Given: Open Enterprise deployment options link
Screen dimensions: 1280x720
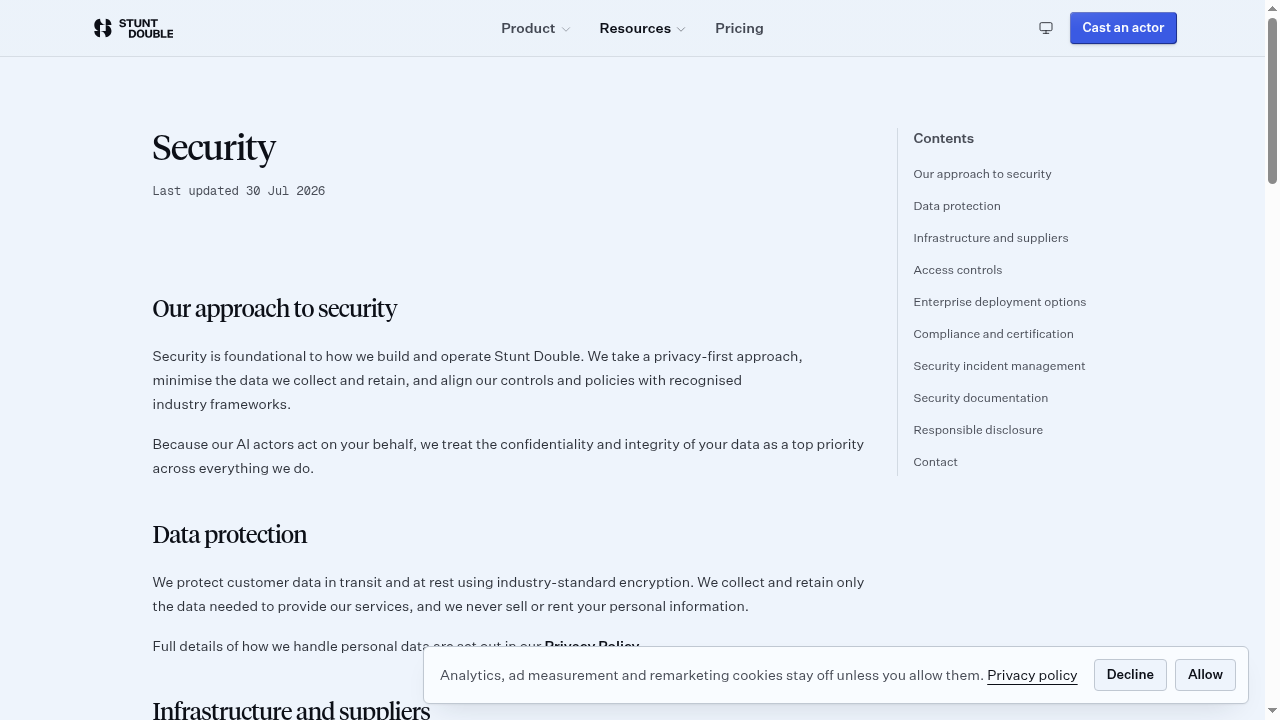Looking at the screenshot, I should [x=1000, y=302].
